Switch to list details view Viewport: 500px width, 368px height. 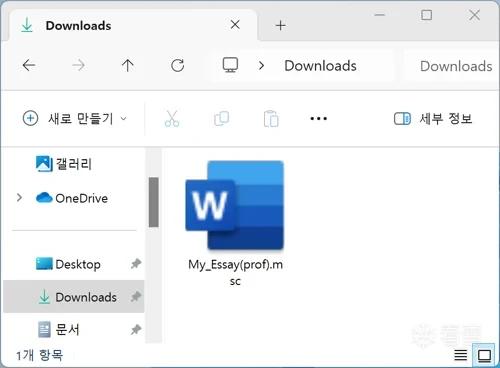point(461,355)
